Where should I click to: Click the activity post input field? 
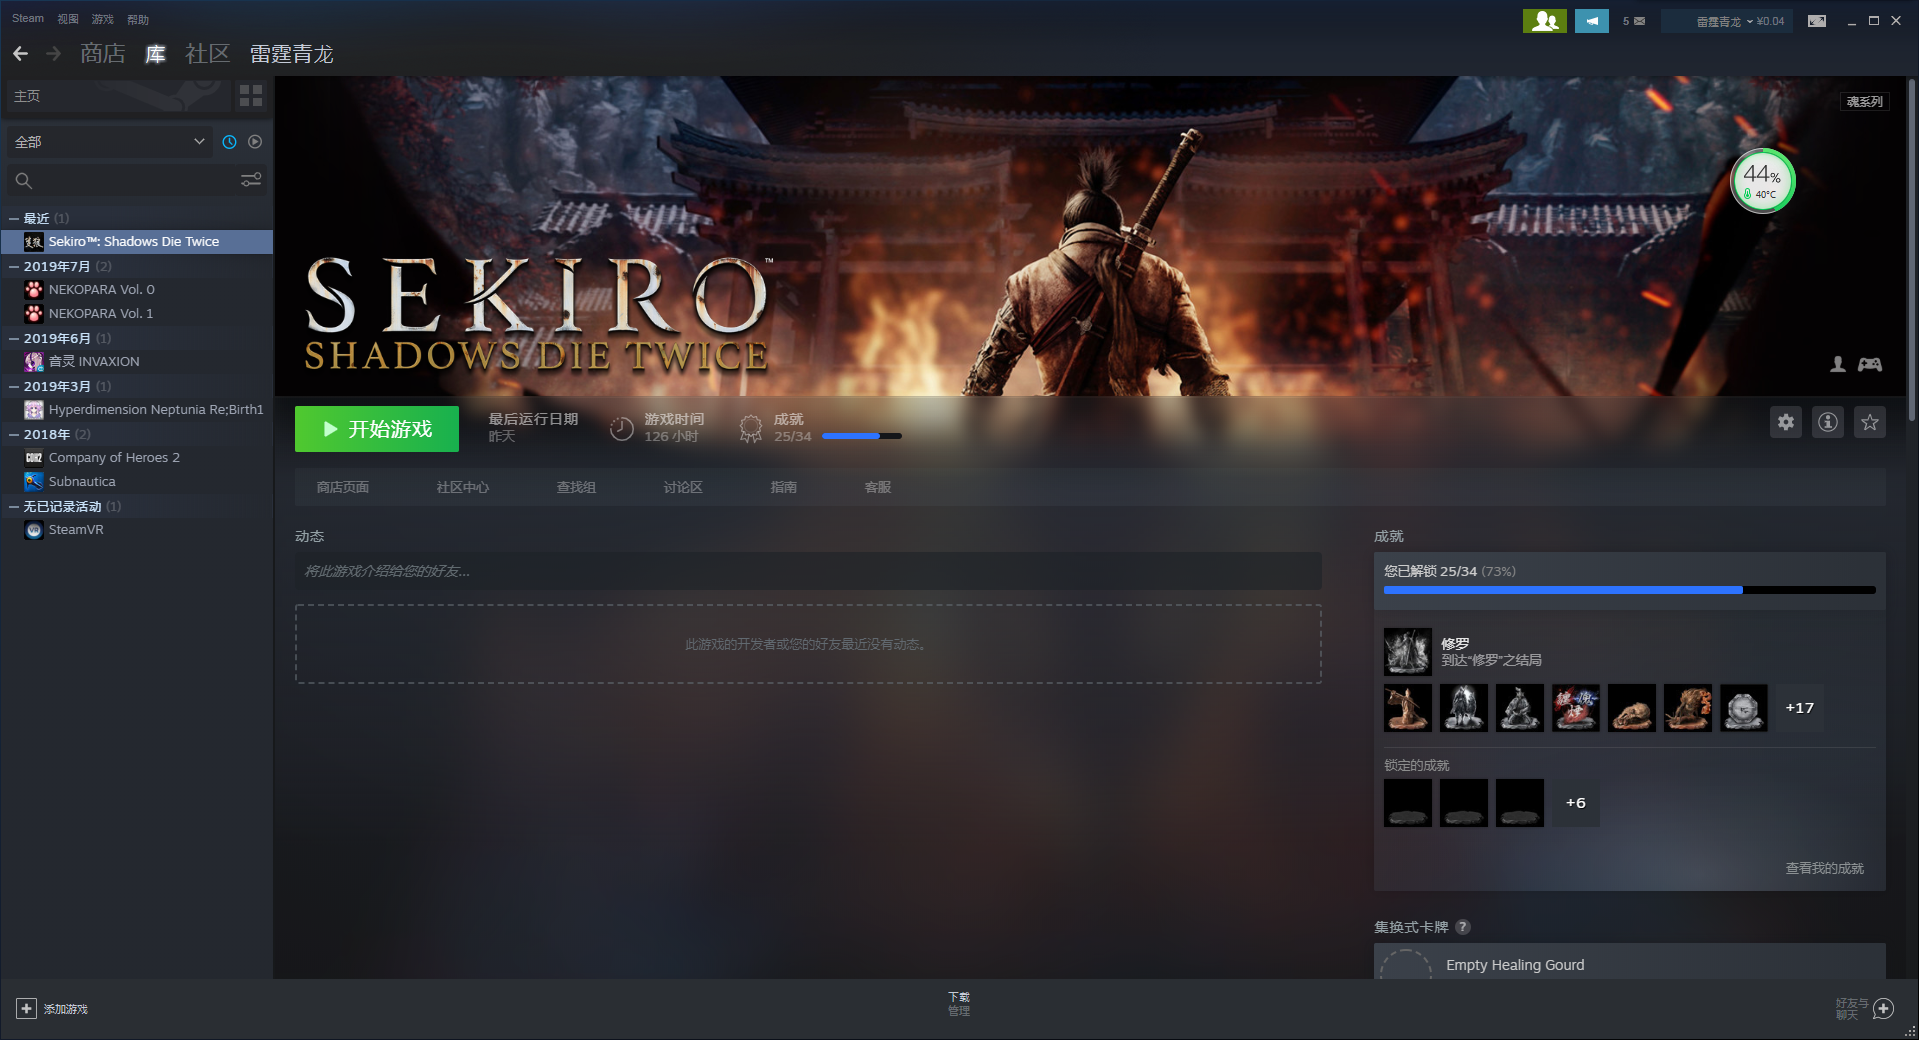(808, 571)
